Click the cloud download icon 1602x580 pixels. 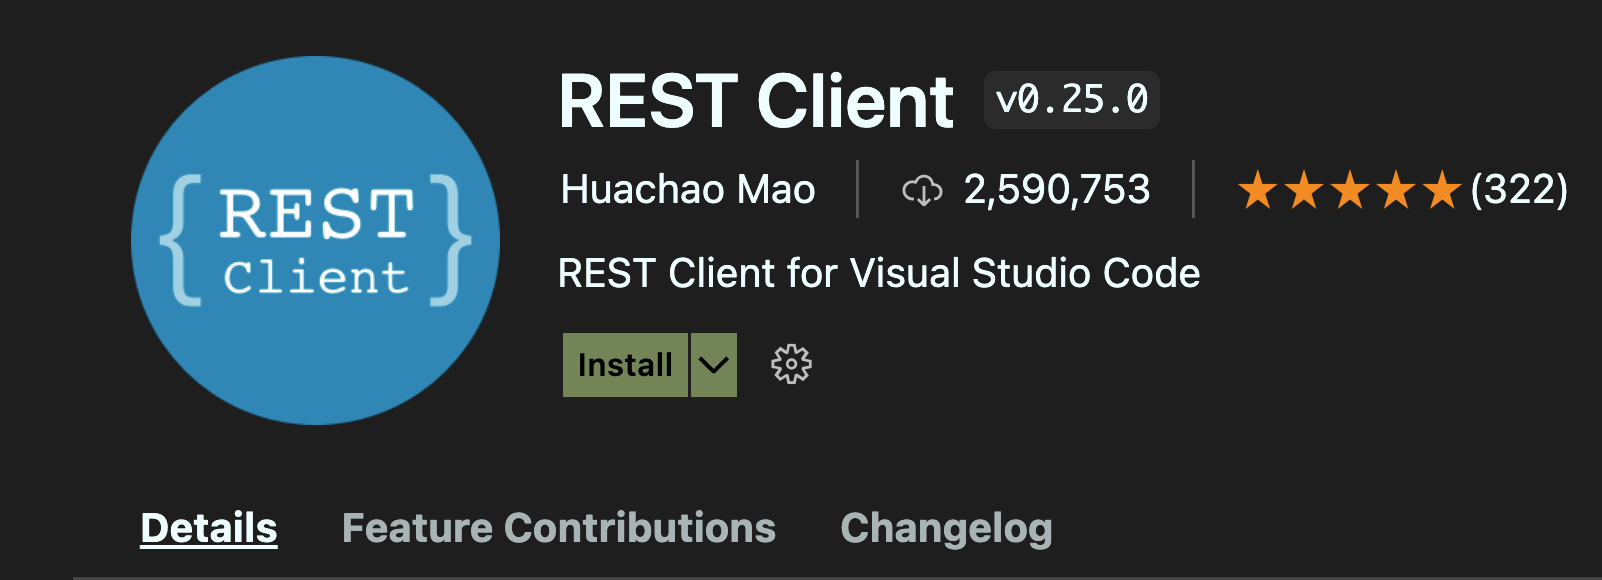(922, 190)
